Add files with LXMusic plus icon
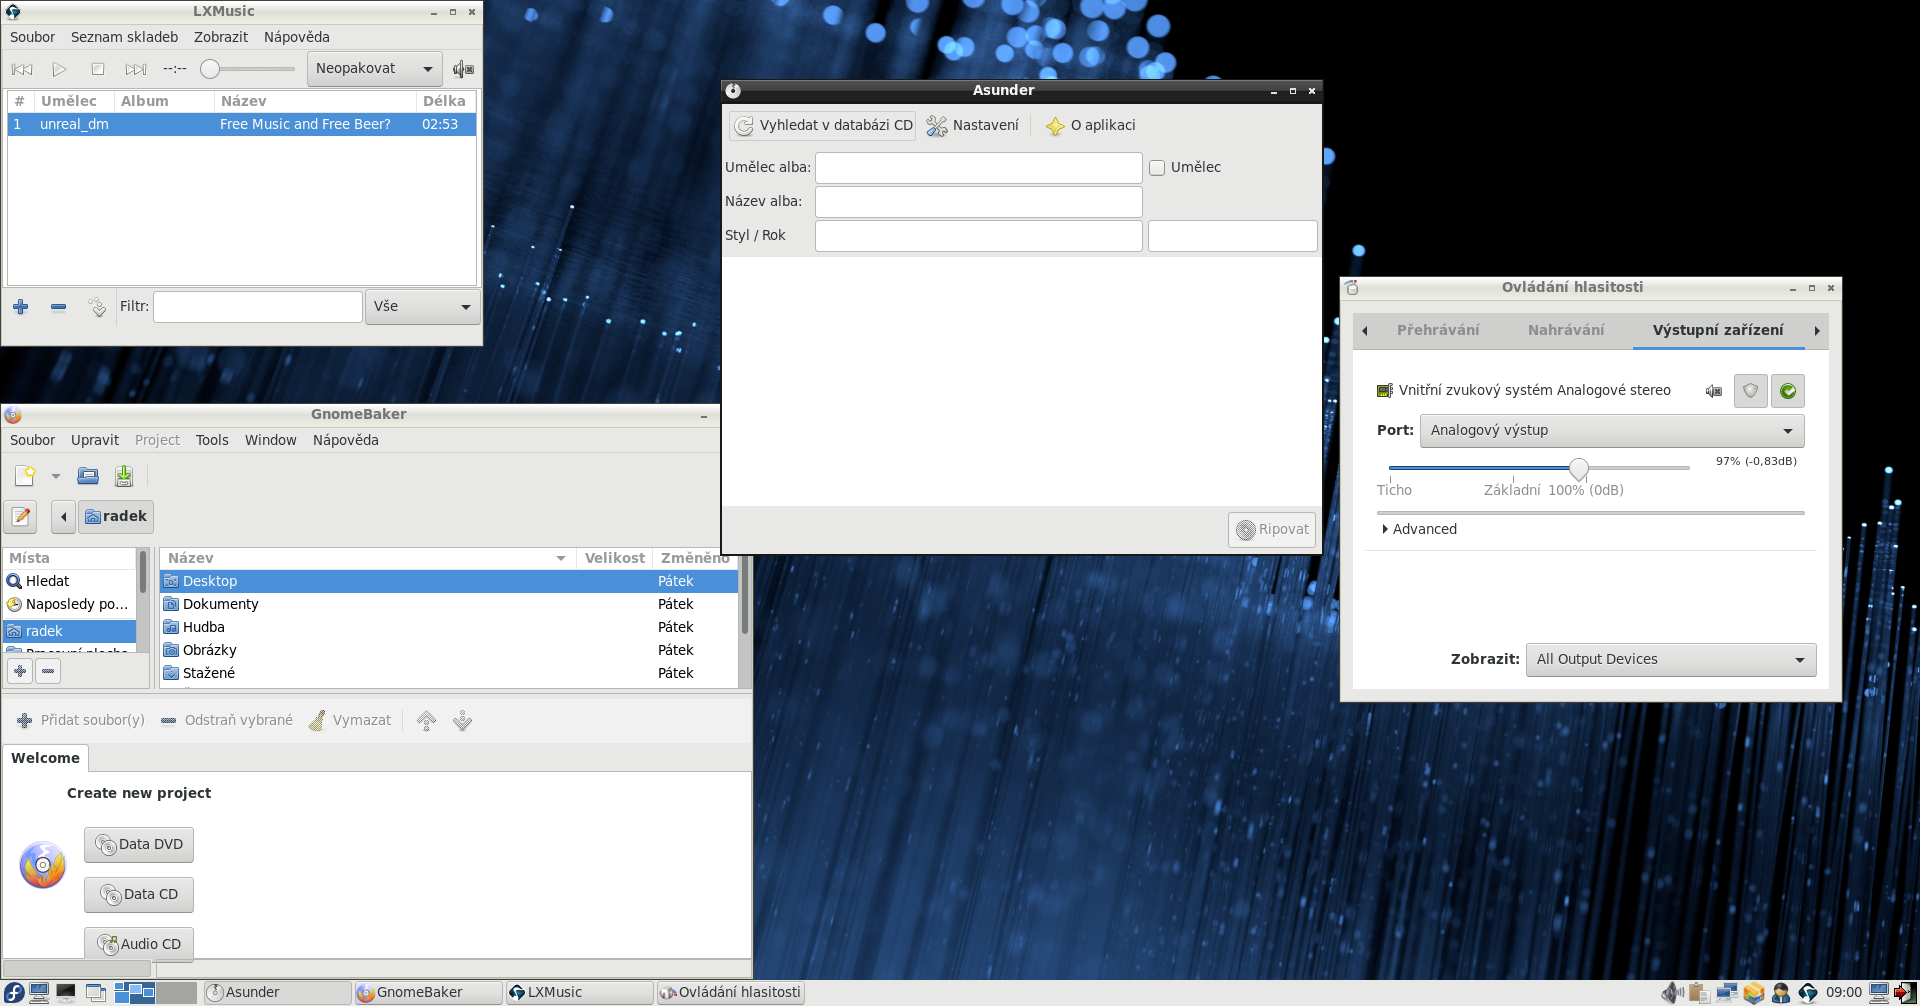The width and height of the screenshot is (1920, 1006). click(21, 307)
